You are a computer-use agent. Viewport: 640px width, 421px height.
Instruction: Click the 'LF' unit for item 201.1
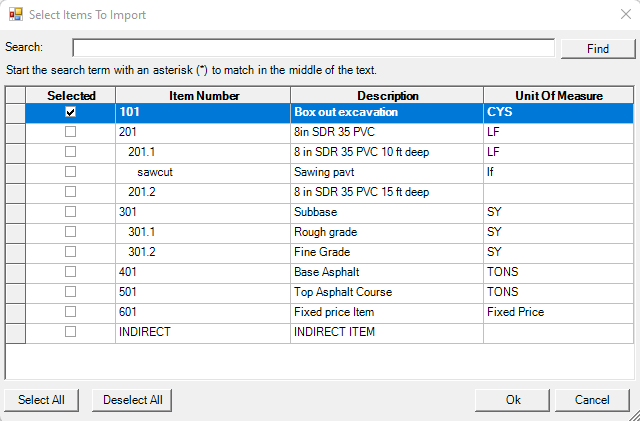559,153
